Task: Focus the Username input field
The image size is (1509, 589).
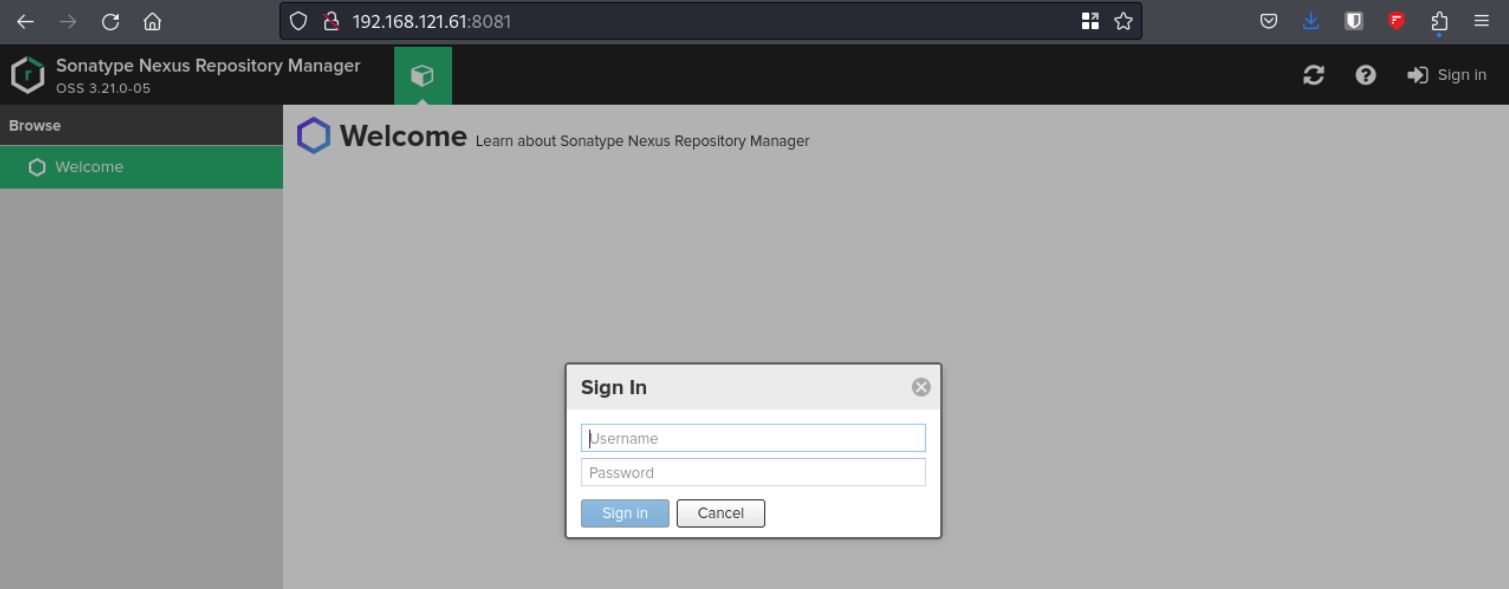Action: click(x=753, y=438)
